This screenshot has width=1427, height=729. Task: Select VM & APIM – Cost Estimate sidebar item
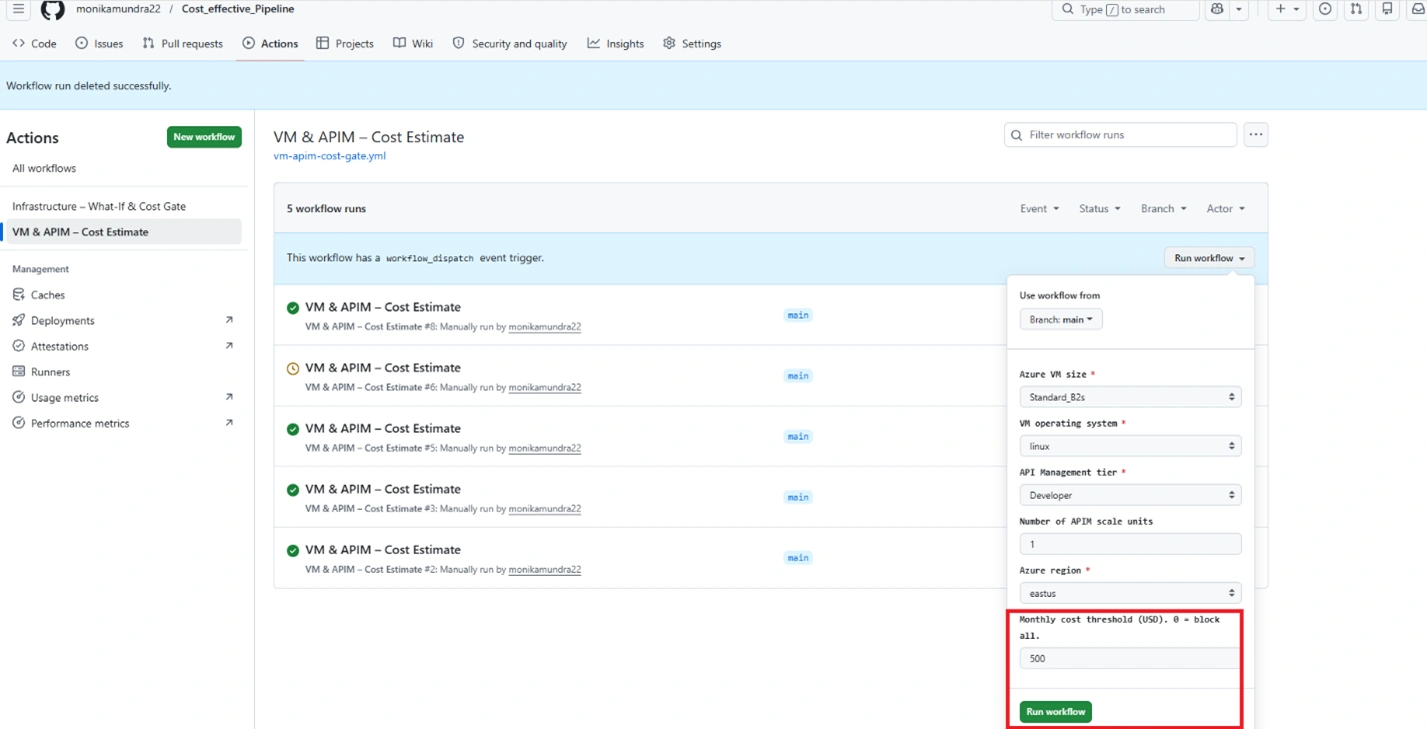click(x=122, y=232)
